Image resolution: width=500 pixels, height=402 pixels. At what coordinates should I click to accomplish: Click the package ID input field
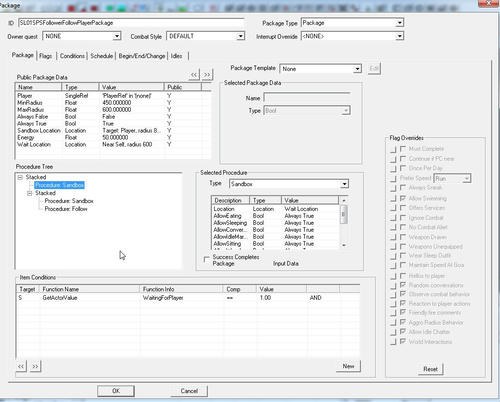pyautogui.click(x=131, y=23)
